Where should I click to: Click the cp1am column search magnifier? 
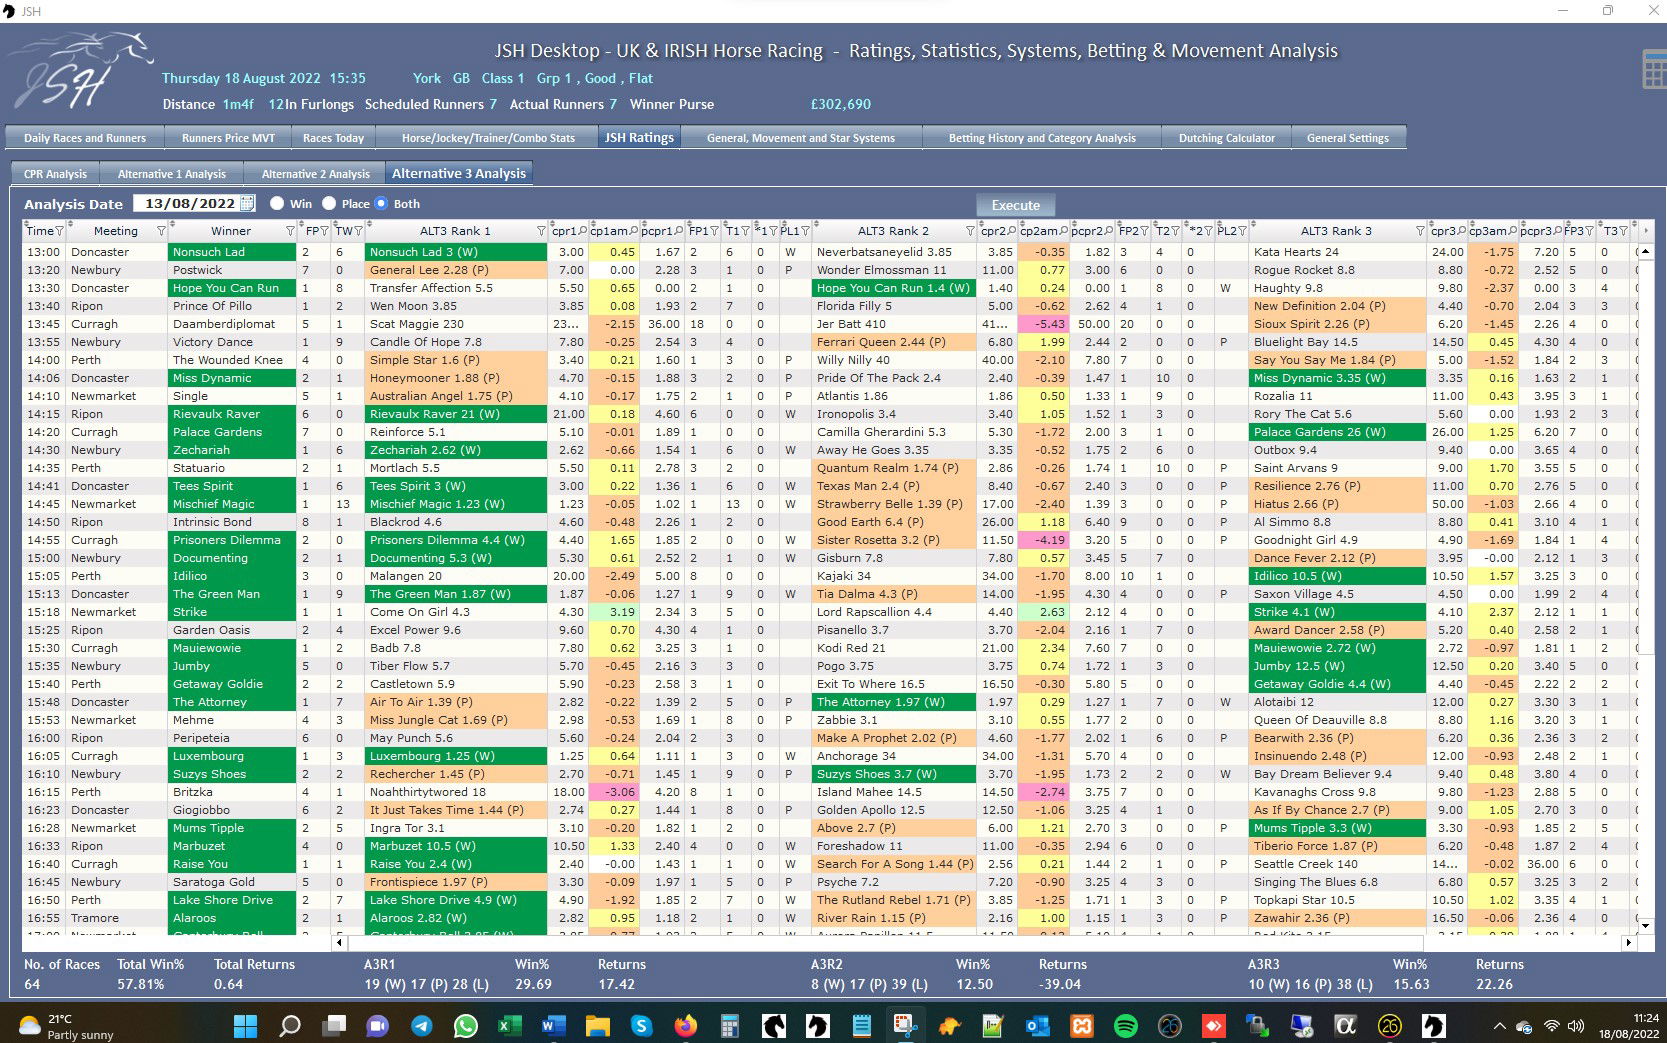click(635, 231)
